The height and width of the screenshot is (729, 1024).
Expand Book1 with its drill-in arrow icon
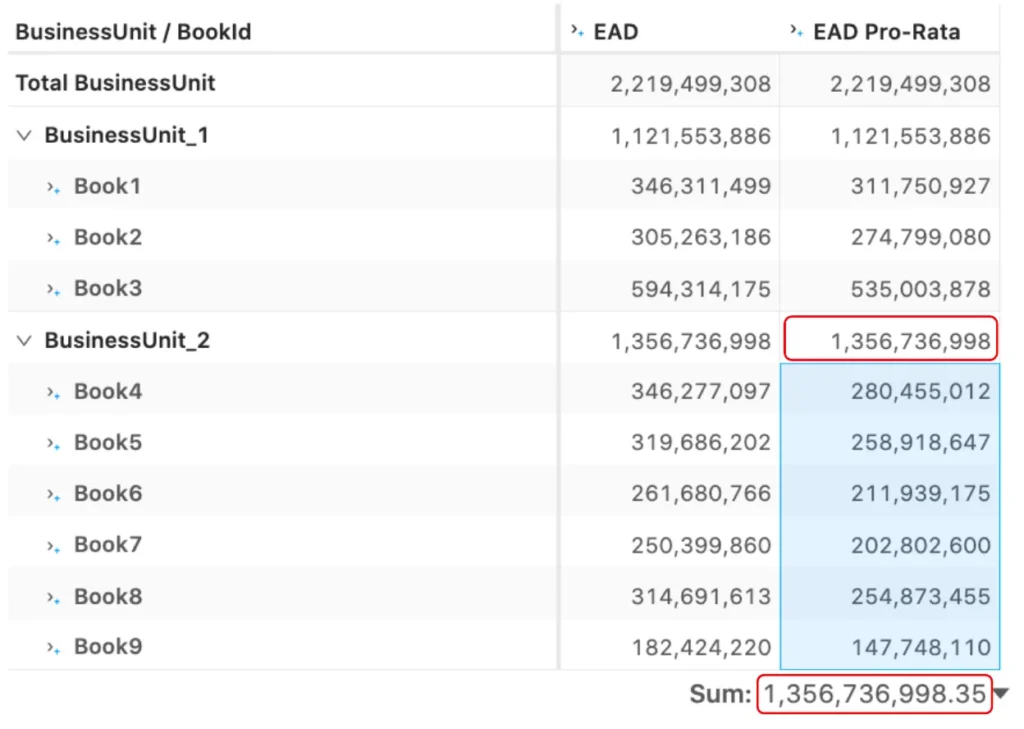[x=54, y=187]
